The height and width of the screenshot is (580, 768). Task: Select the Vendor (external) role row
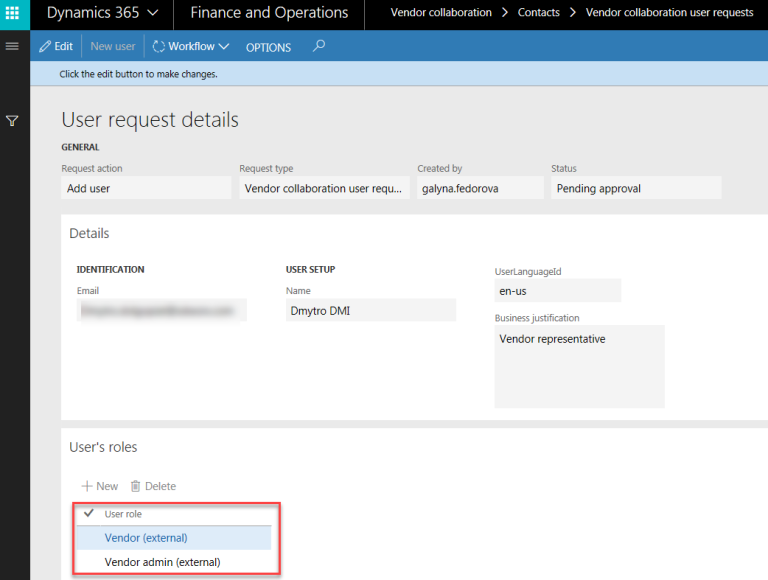[146, 538]
